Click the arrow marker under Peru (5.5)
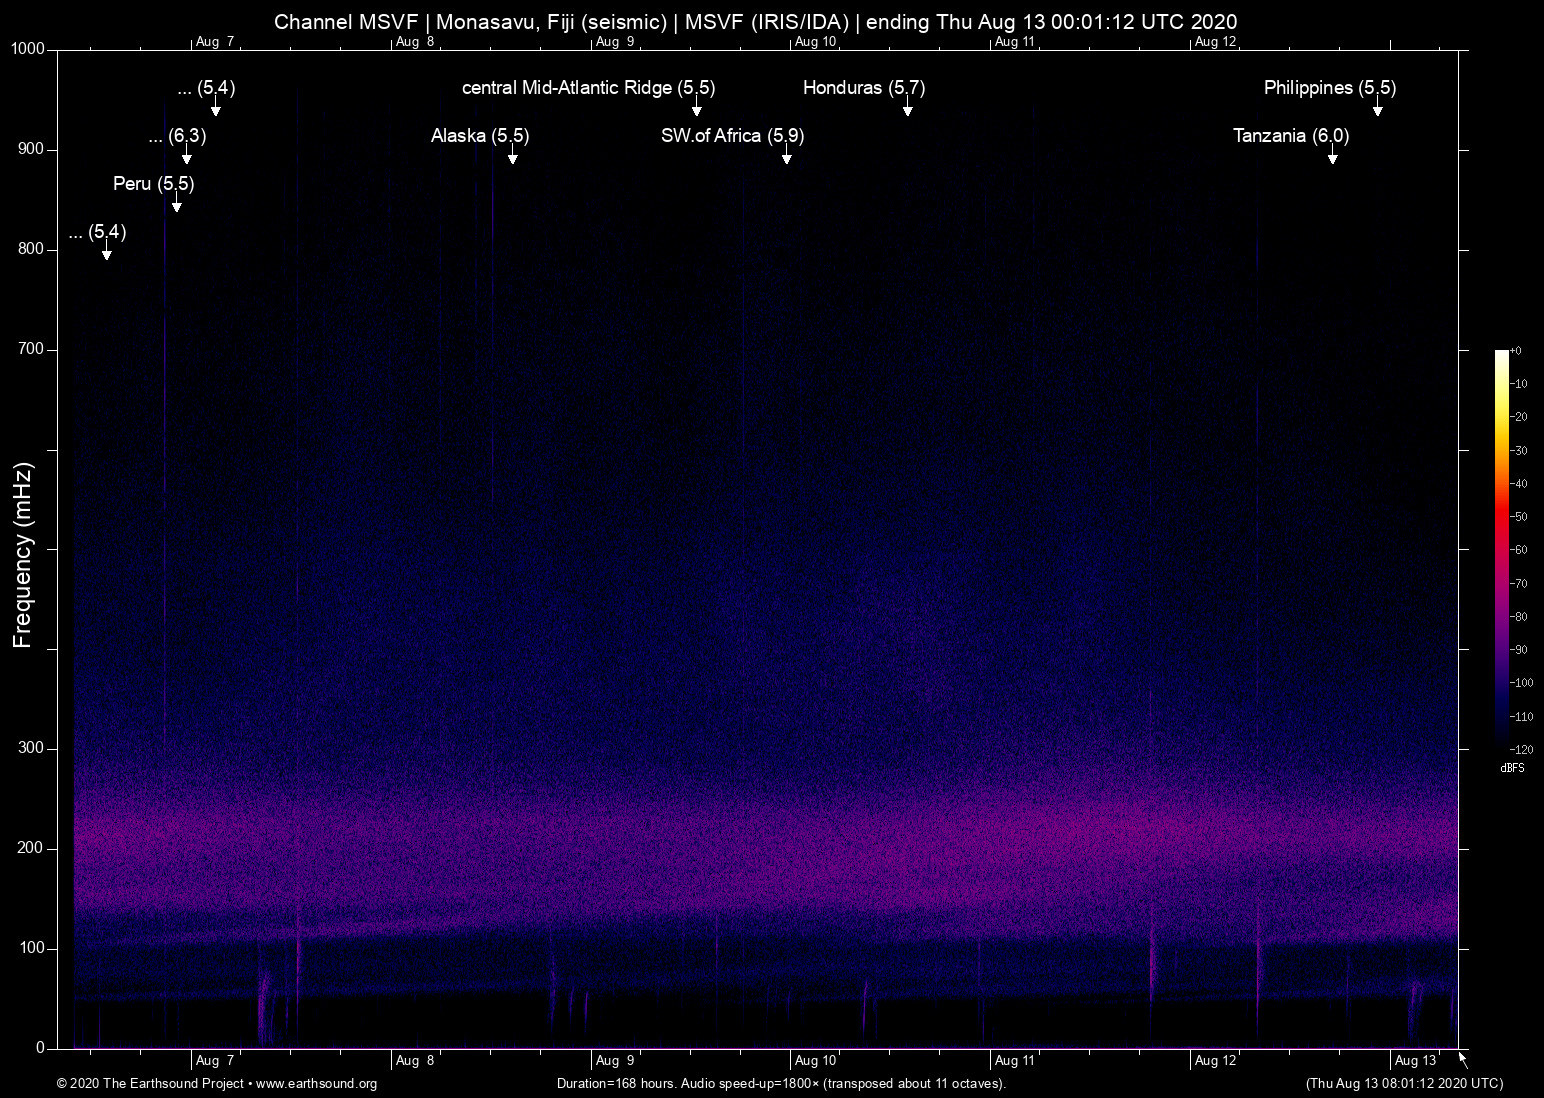This screenshot has height=1098, width=1544. (177, 204)
